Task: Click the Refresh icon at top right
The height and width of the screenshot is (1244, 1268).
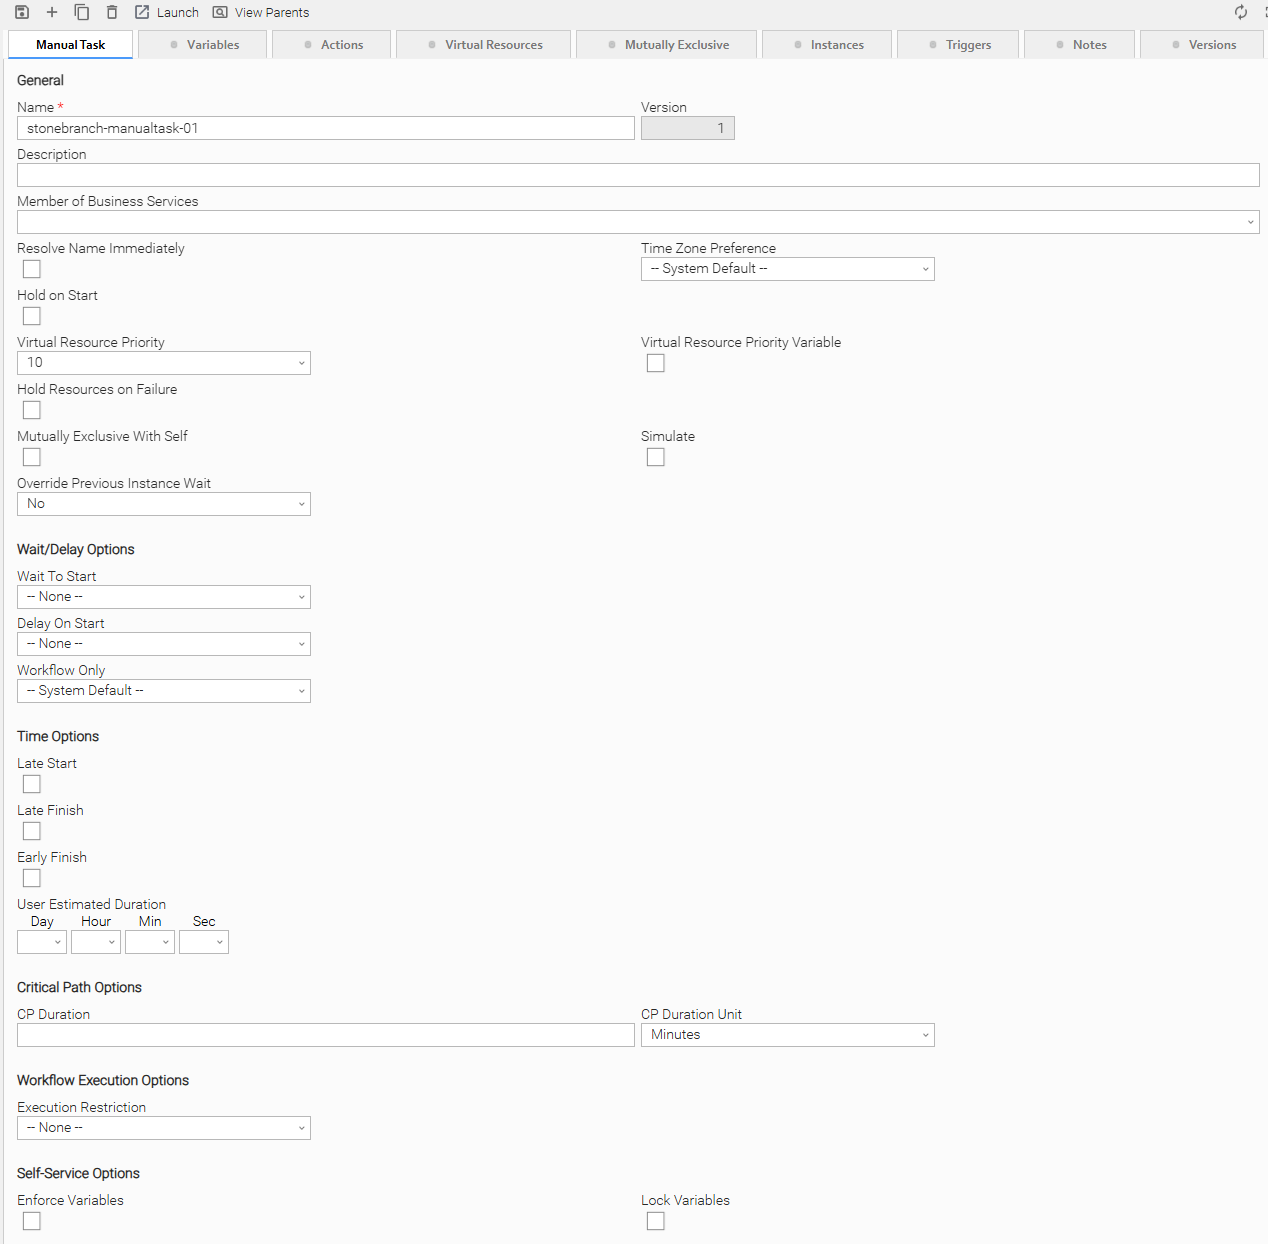Action: tap(1241, 12)
